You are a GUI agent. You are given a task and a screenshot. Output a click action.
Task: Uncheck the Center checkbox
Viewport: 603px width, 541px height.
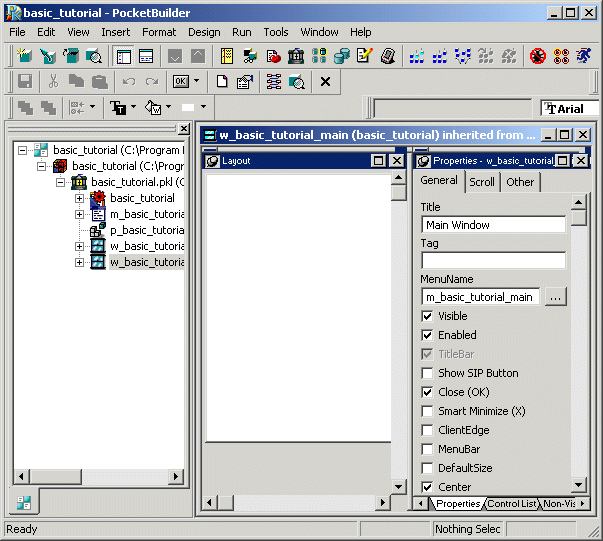pos(427,487)
